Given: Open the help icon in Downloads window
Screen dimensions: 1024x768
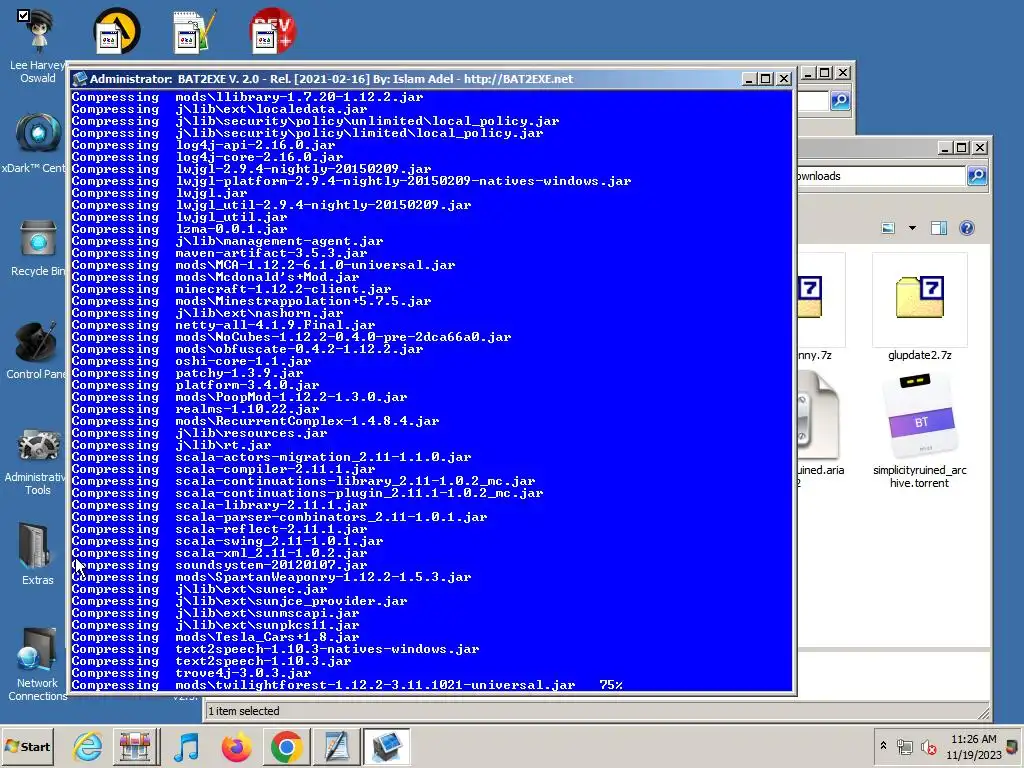Looking at the screenshot, I should point(967,228).
